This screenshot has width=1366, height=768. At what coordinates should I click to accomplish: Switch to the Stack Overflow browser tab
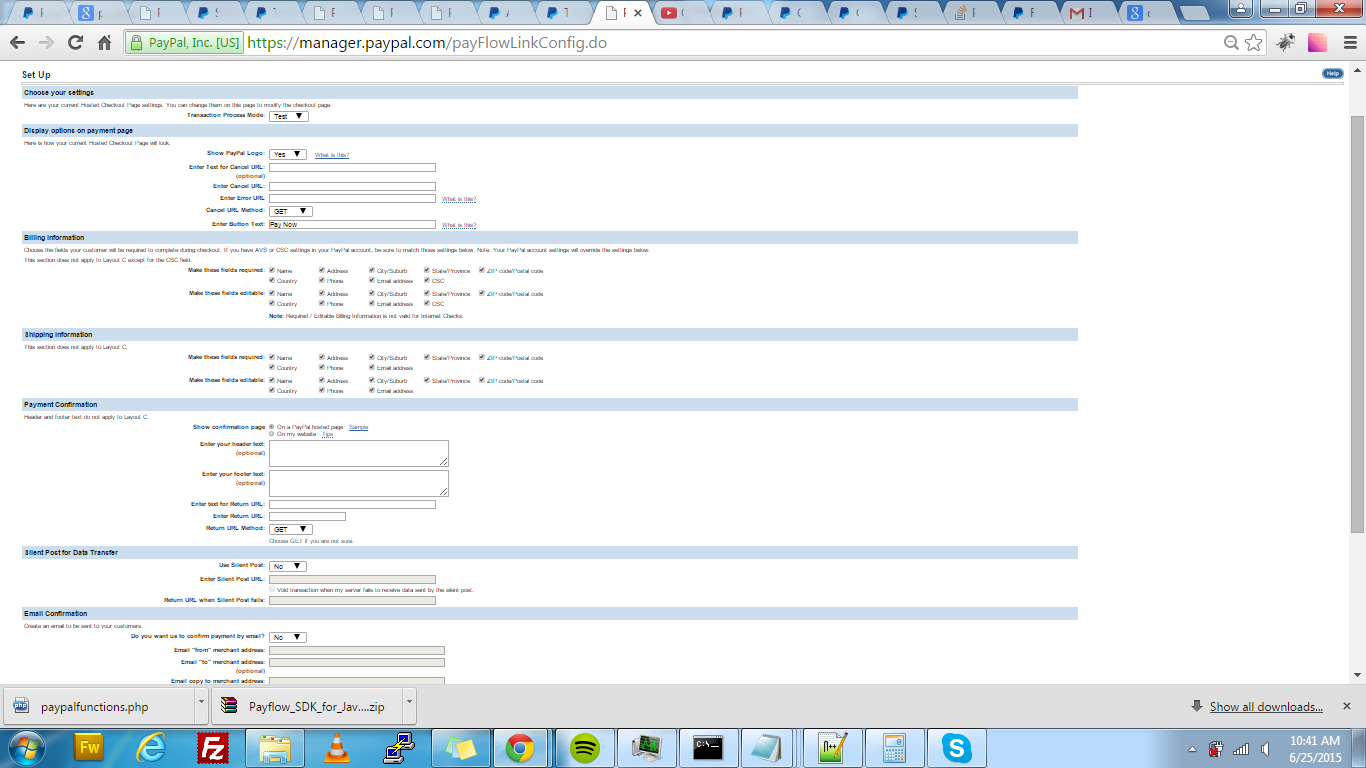[x=969, y=13]
